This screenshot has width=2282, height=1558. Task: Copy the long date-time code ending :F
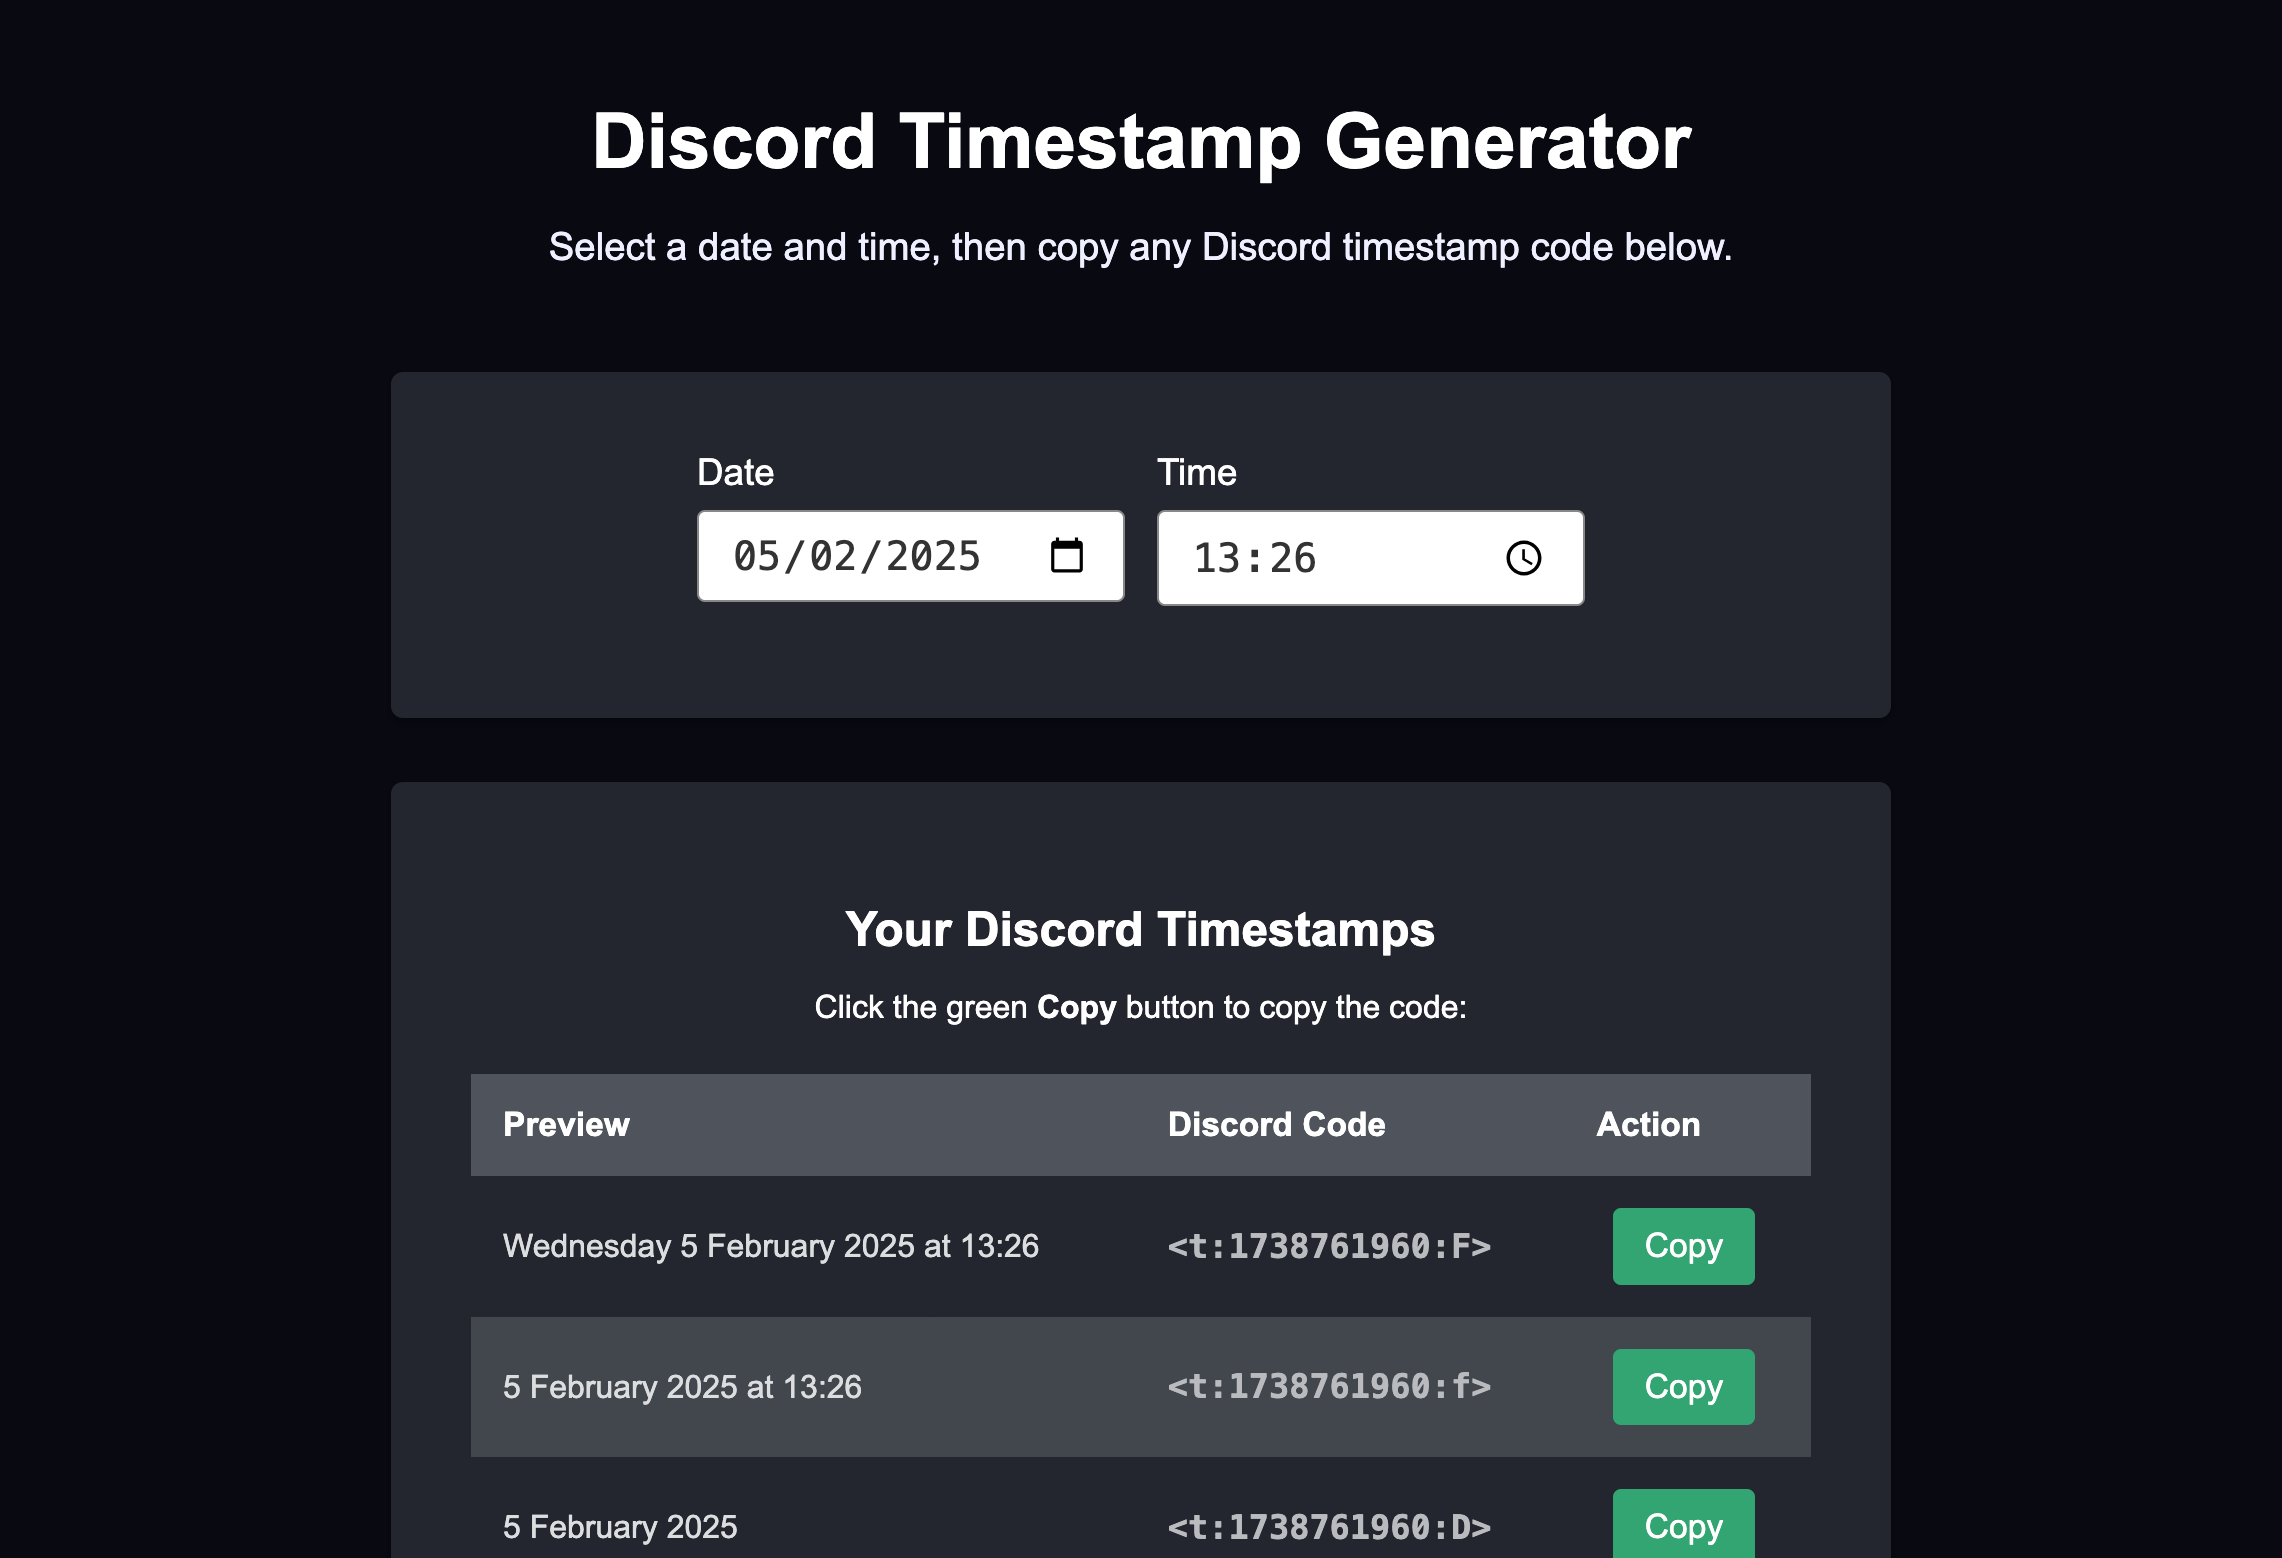coord(1683,1246)
